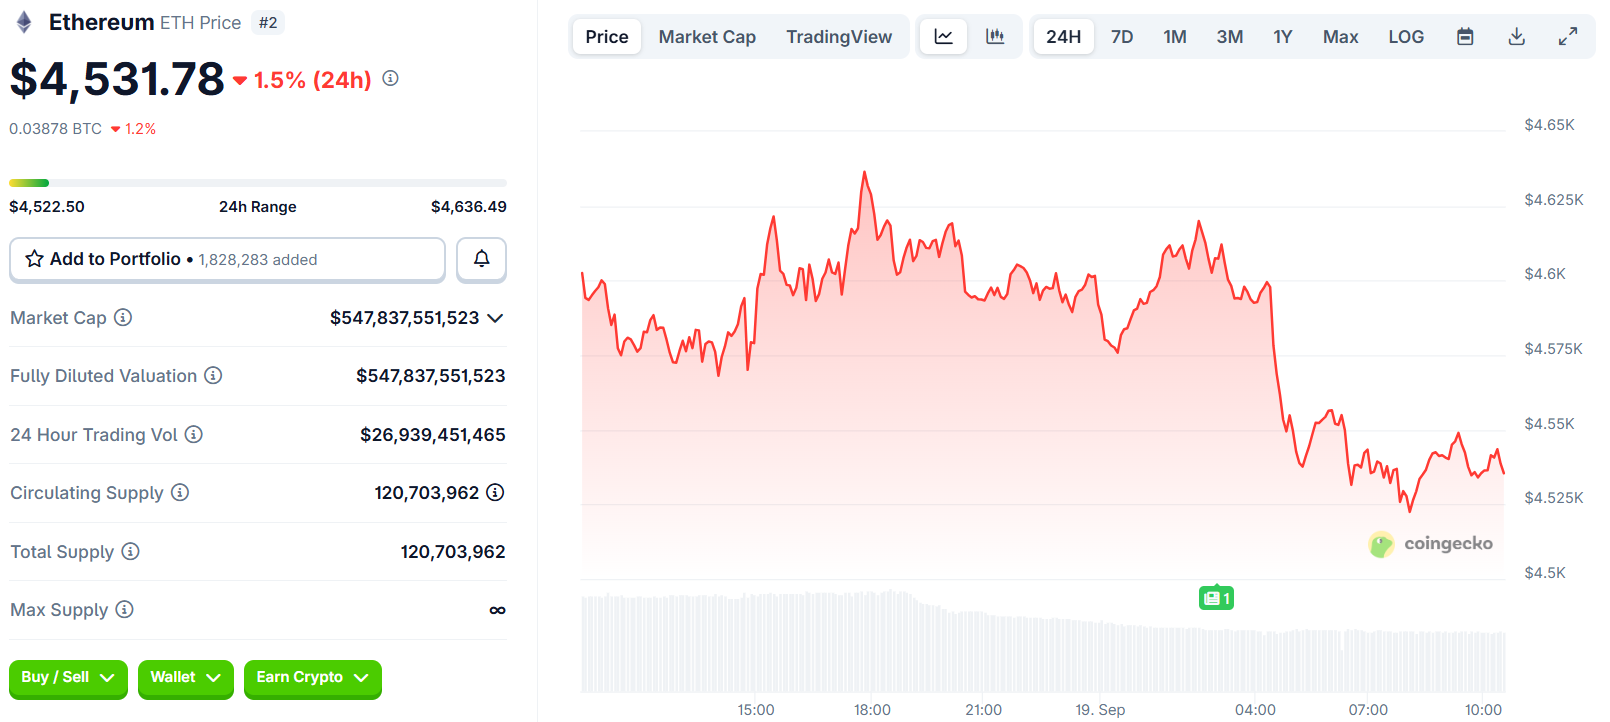Click the Total Supply 120,703,962 value
Image resolution: width=1610 pixels, height=722 pixels.
453,552
